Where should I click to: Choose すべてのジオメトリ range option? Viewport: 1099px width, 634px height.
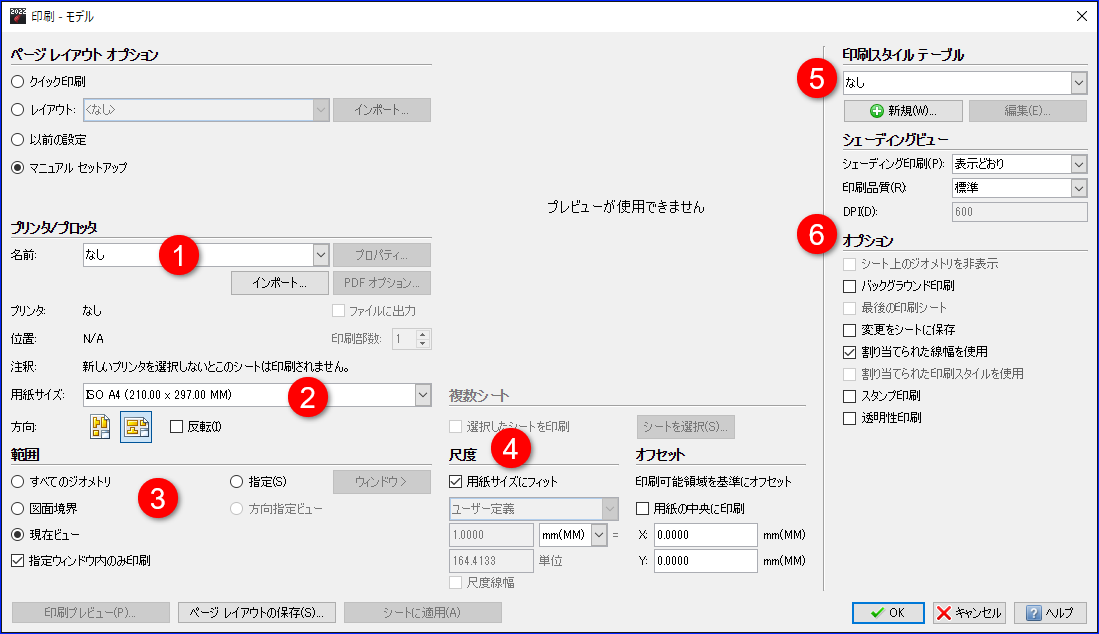(x=18, y=482)
